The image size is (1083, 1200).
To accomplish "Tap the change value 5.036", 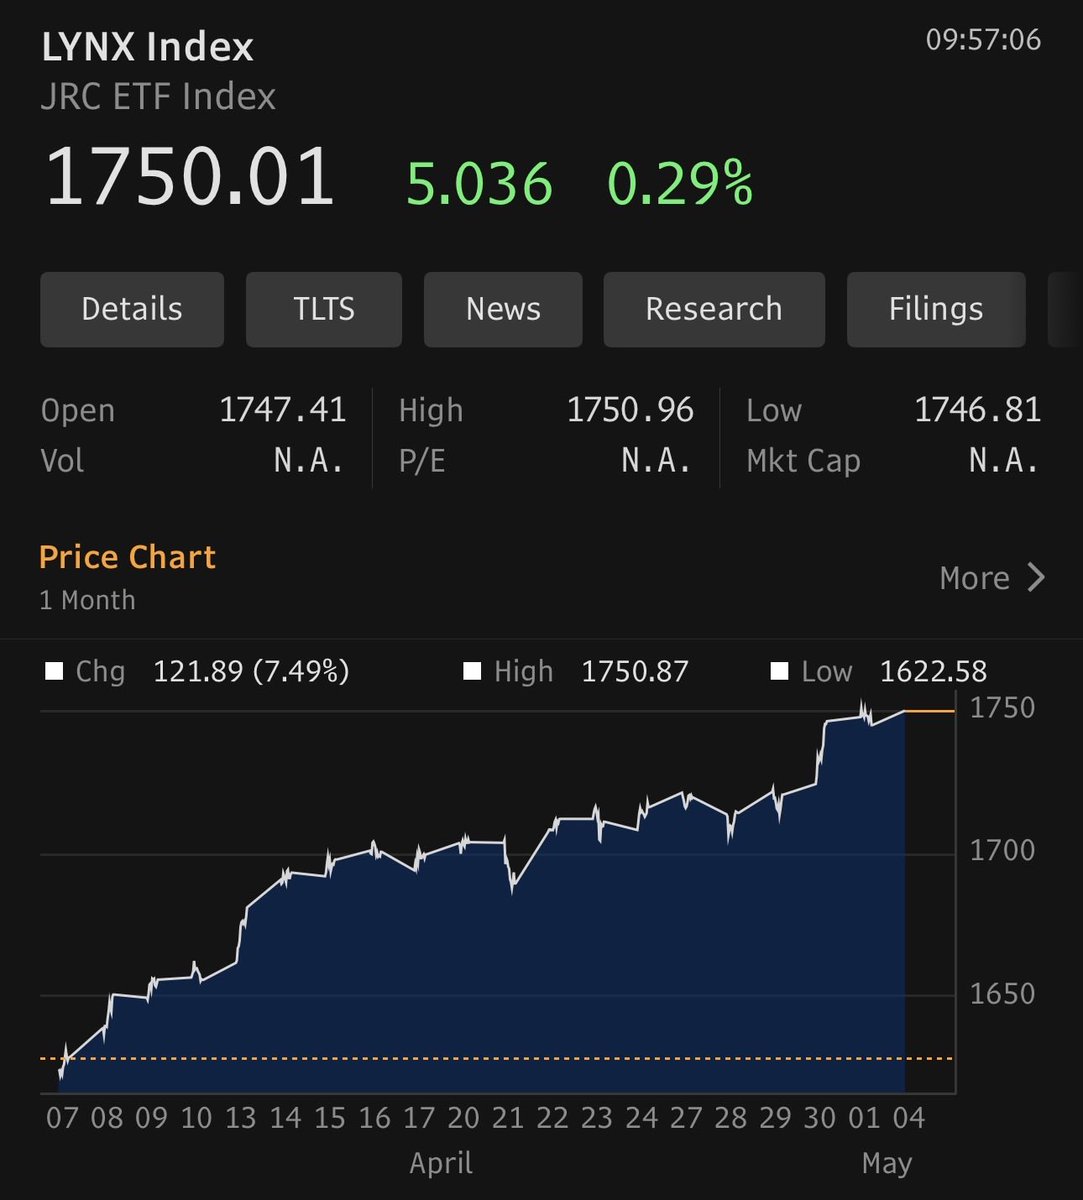I will pyautogui.click(x=479, y=185).
